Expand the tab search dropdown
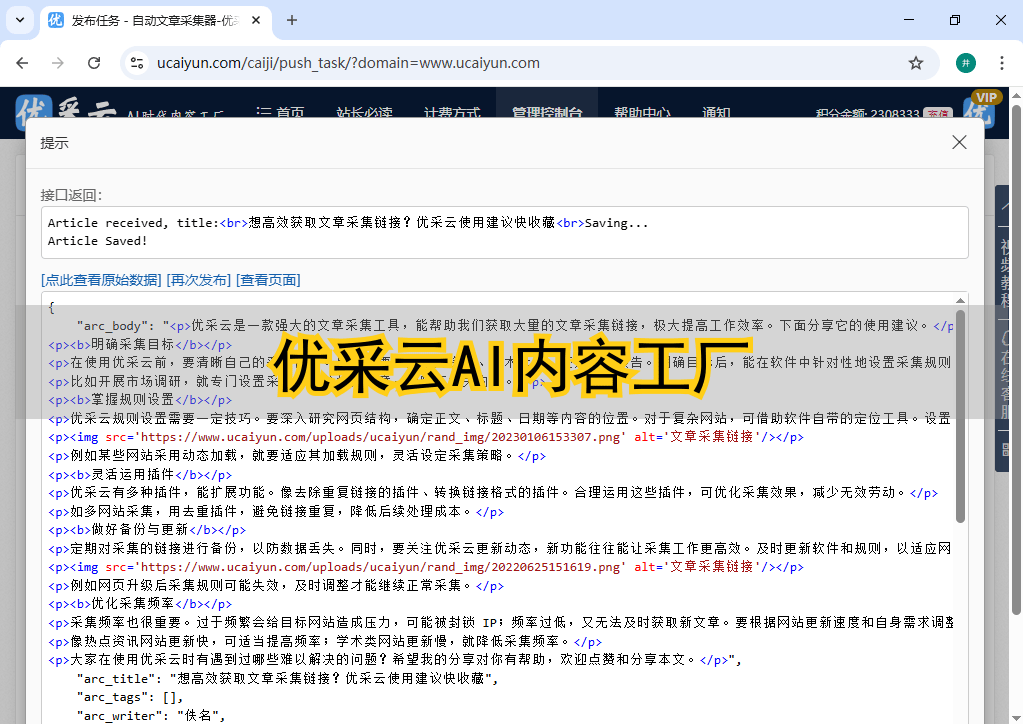 click(x=20, y=20)
